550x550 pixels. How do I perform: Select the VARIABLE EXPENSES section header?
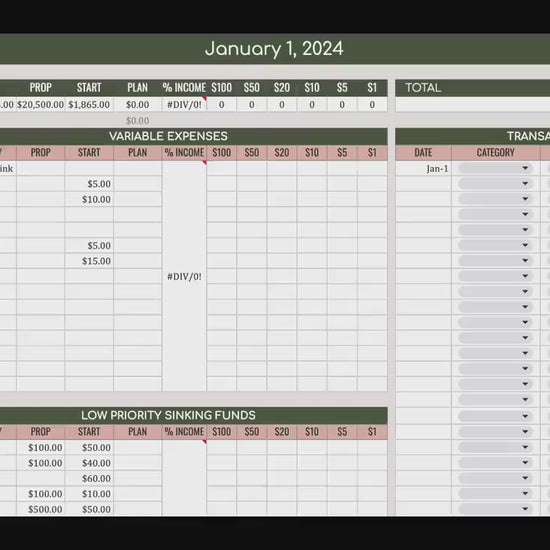(168, 136)
